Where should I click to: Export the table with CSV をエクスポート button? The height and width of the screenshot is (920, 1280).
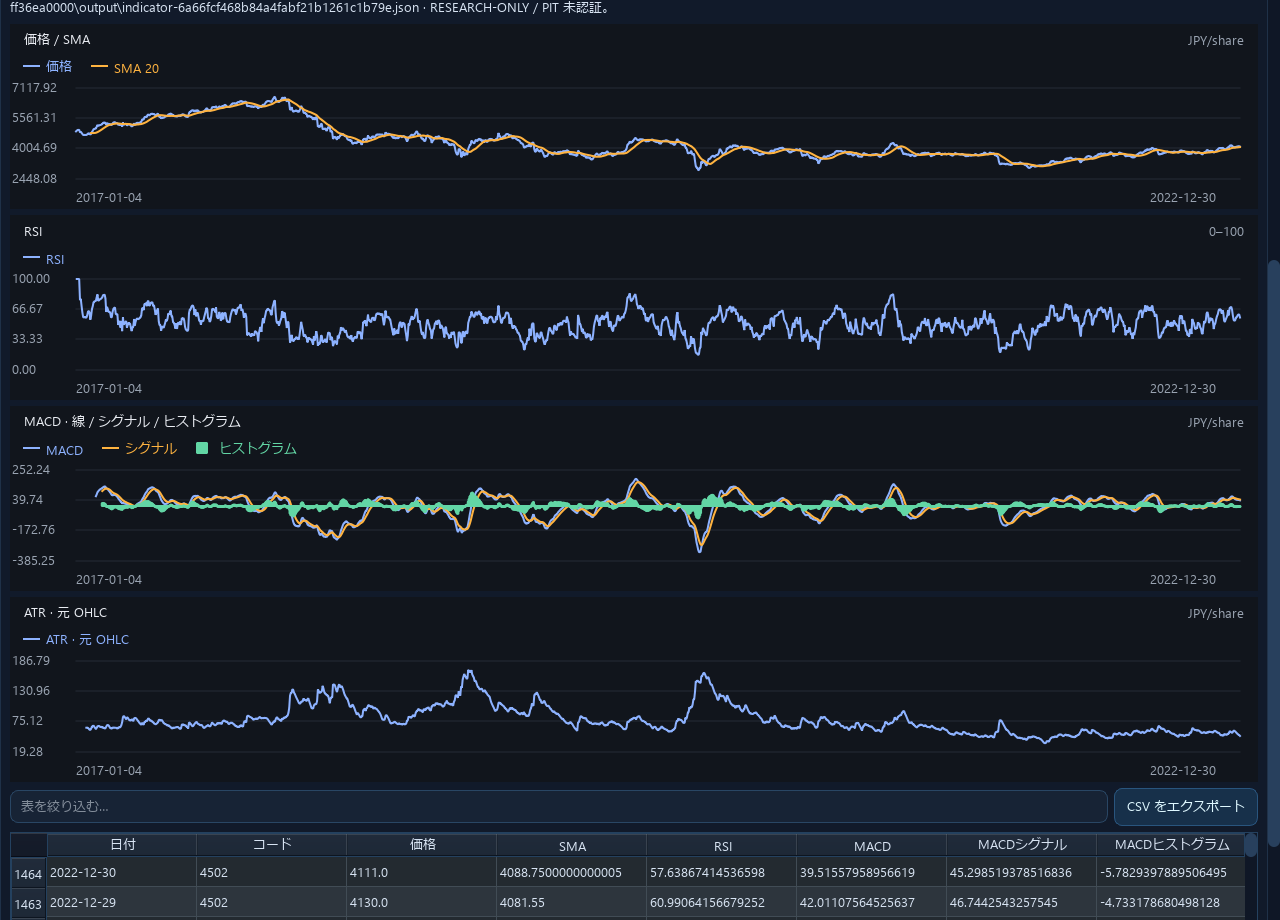[1186, 807]
